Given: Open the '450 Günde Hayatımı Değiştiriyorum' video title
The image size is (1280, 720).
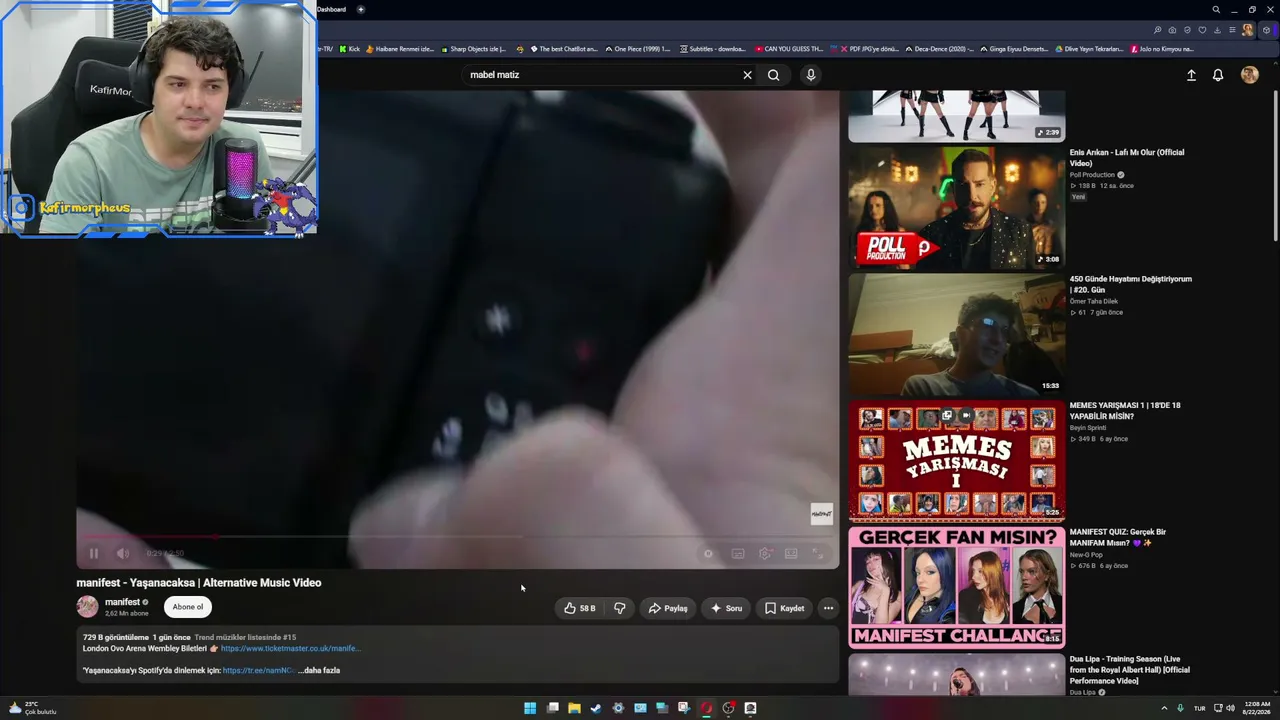Looking at the screenshot, I should [x=1131, y=284].
